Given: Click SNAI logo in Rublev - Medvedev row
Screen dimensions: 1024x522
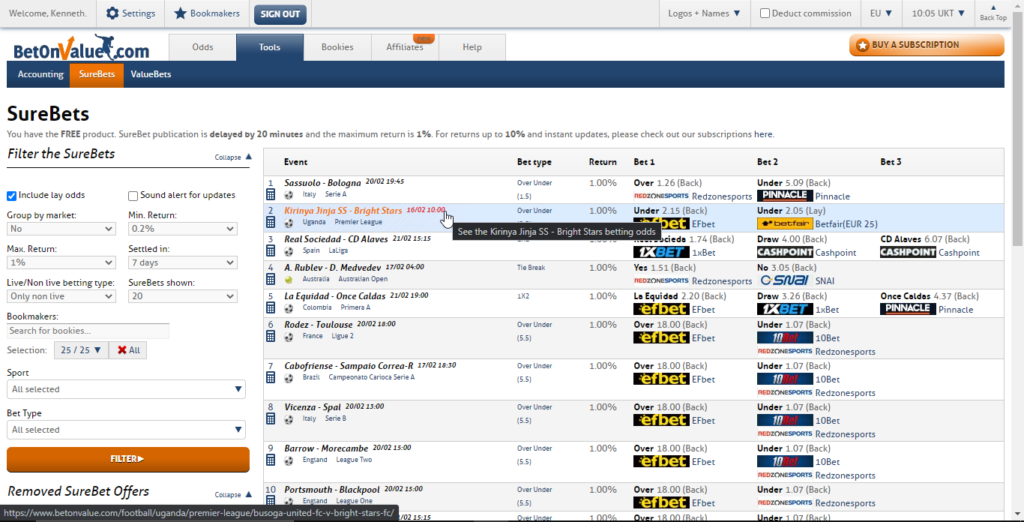Looking at the screenshot, I should (x=785, y=280).
